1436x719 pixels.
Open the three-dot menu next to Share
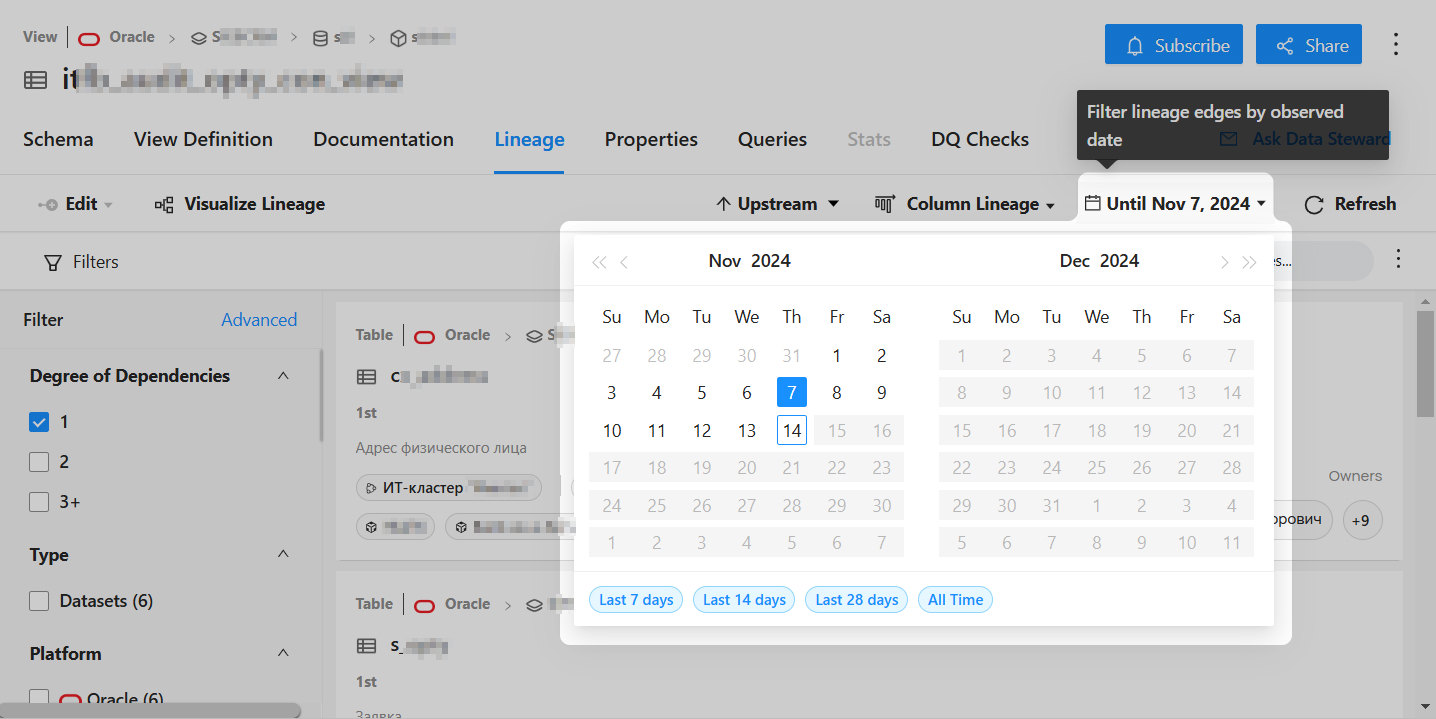[x=1396, y=45]
